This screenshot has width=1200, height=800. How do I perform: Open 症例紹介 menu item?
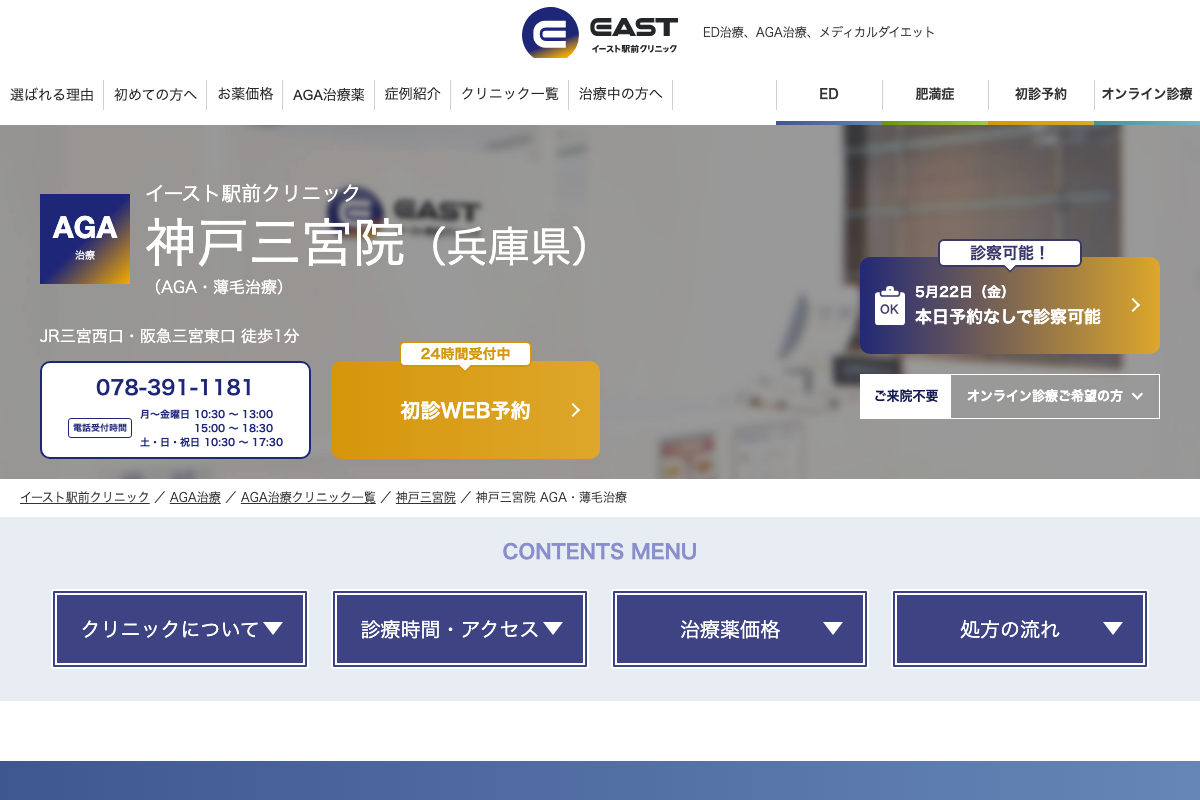tap(412, 94)
